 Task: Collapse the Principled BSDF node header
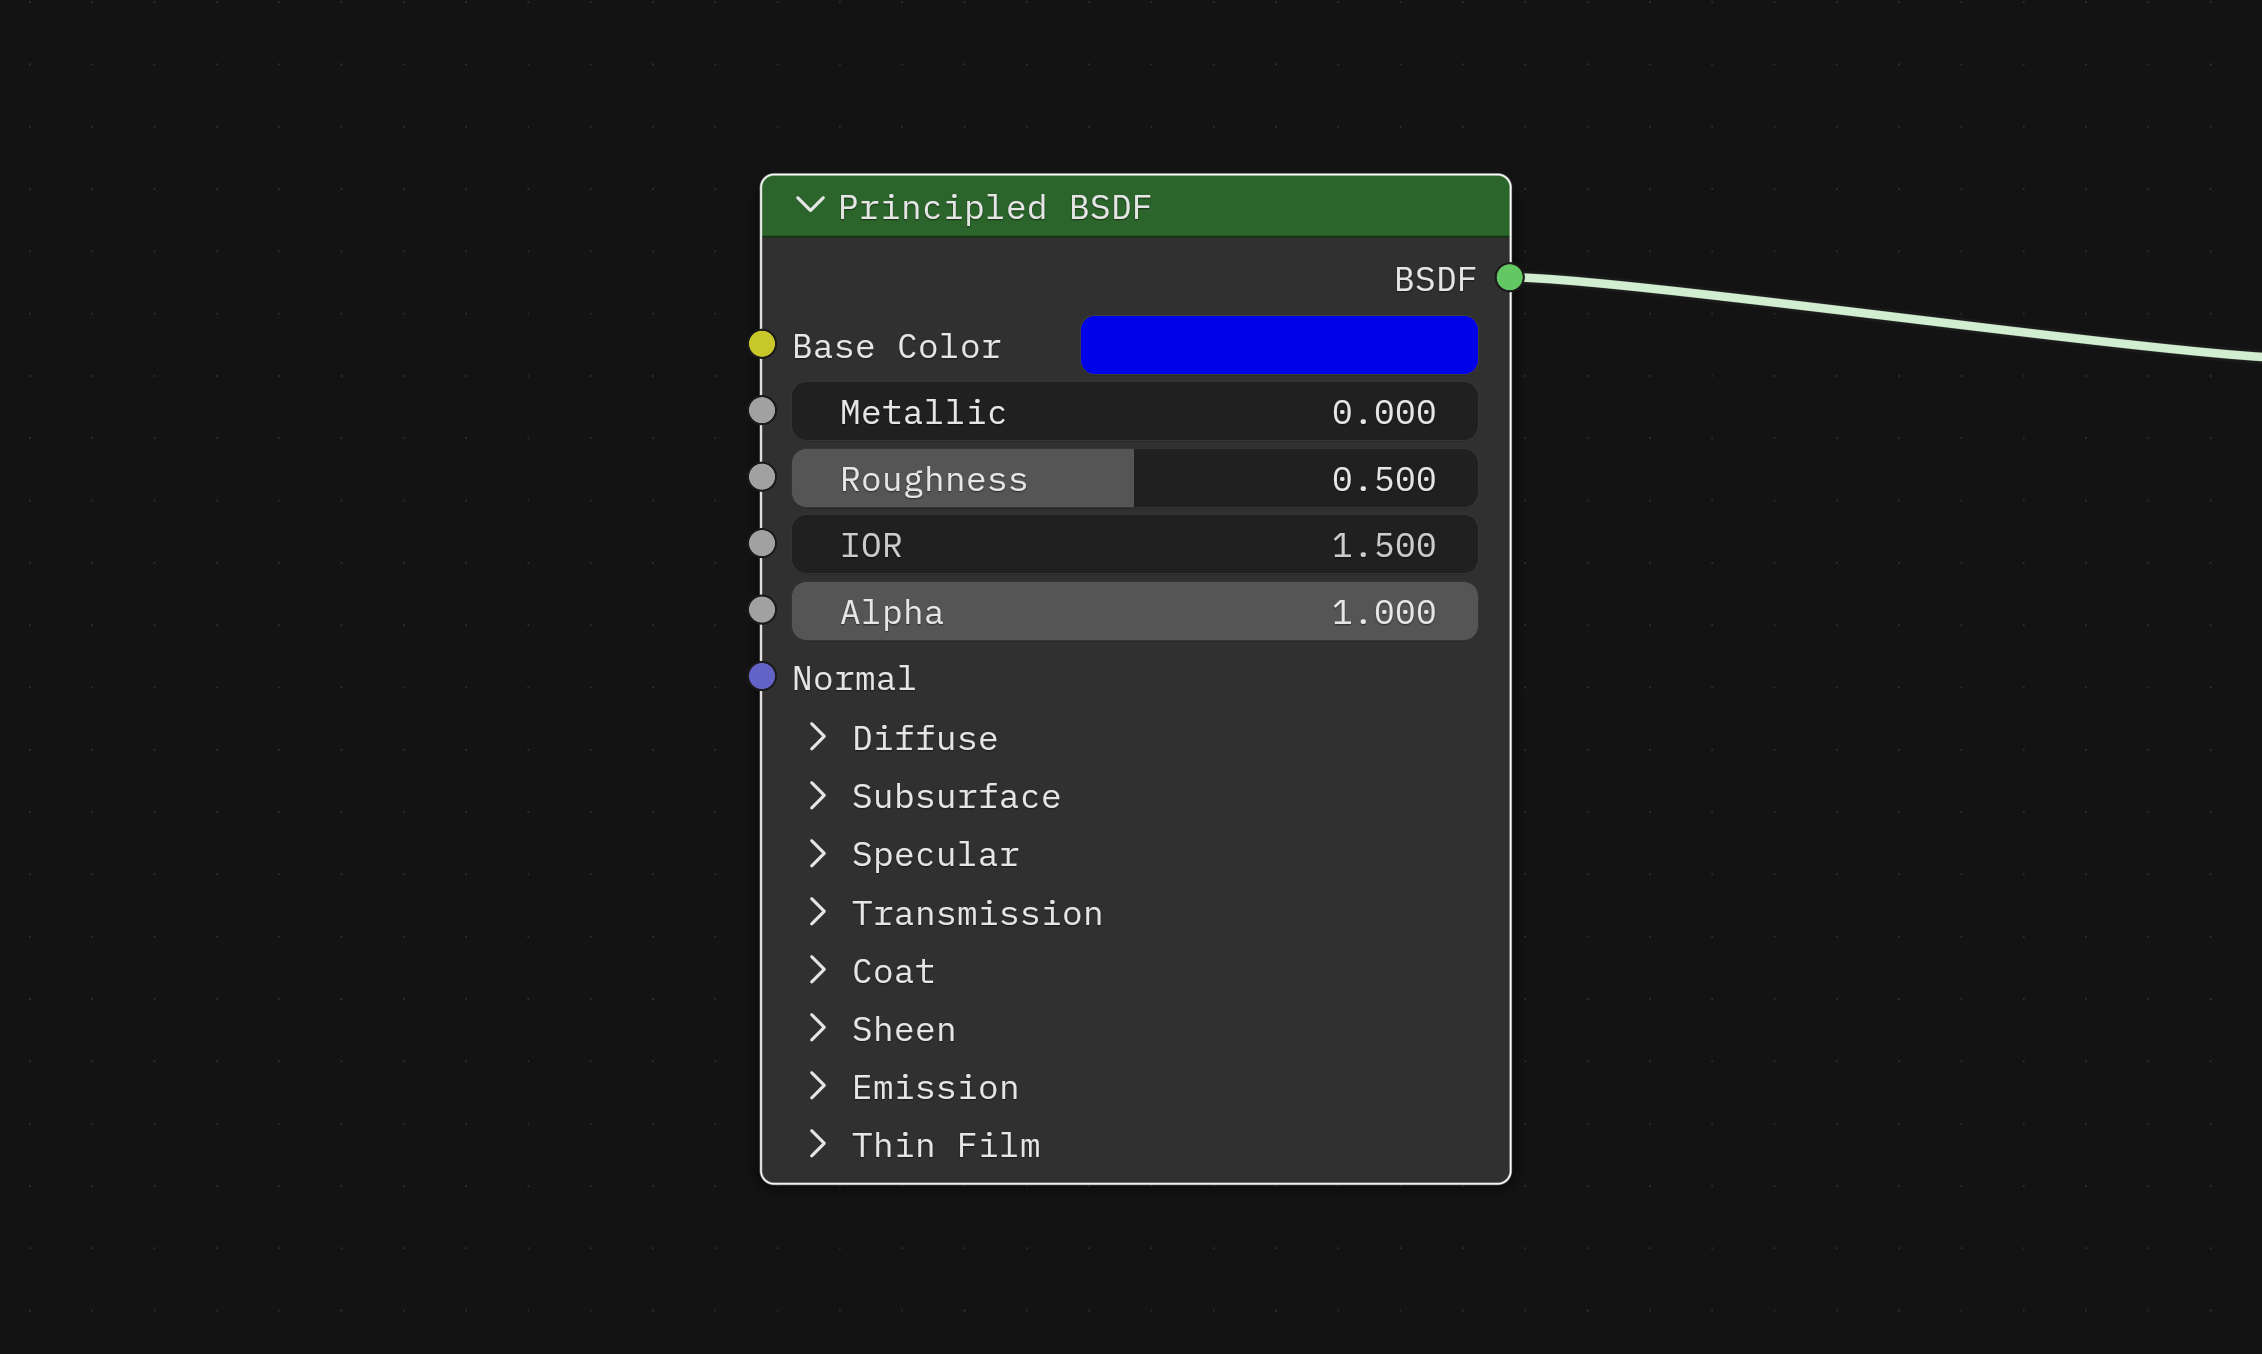coord(811,206)
